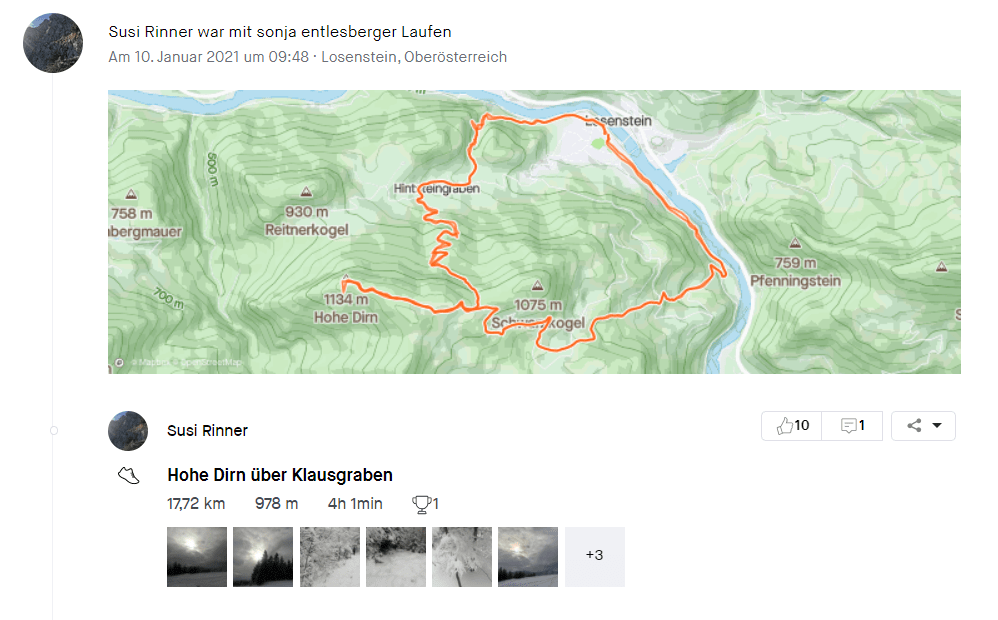Expand the share dropdown arrow
The height and width of the screenshot is (620, 998).
pos(937,425)
